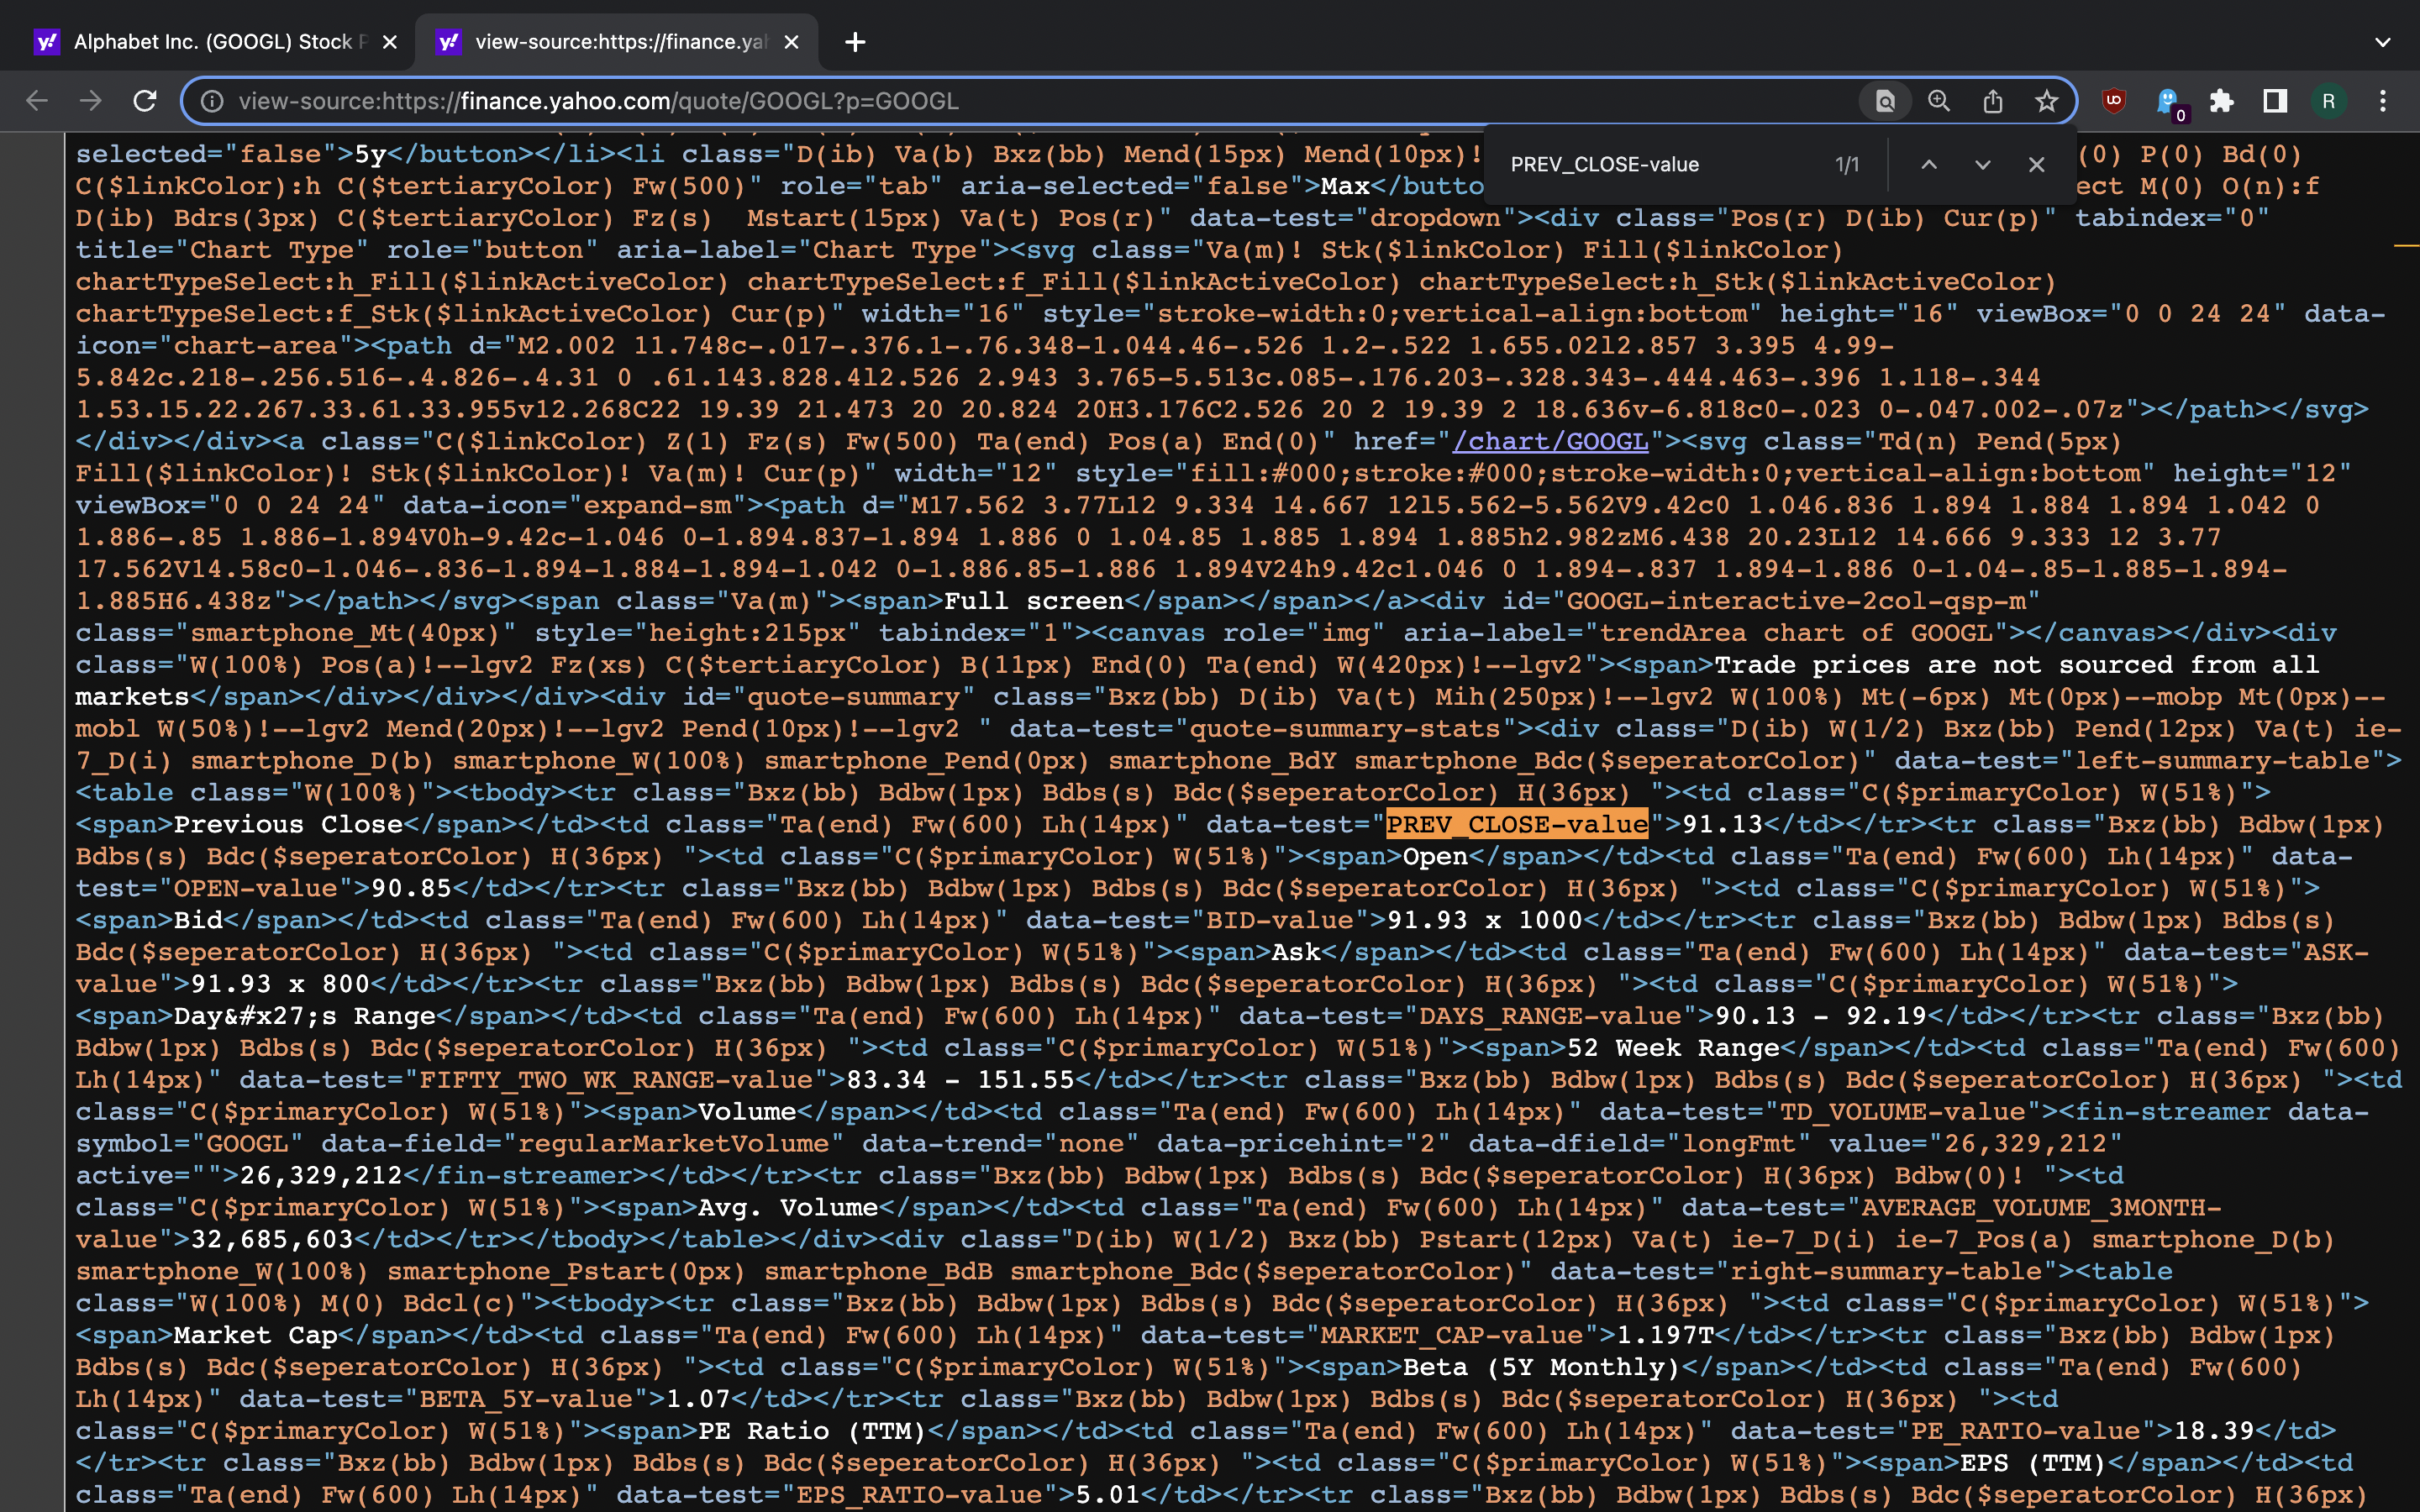Open the /chart/GOOGL link
Screen dimensions: 2420x1512
coord(1550,441)
